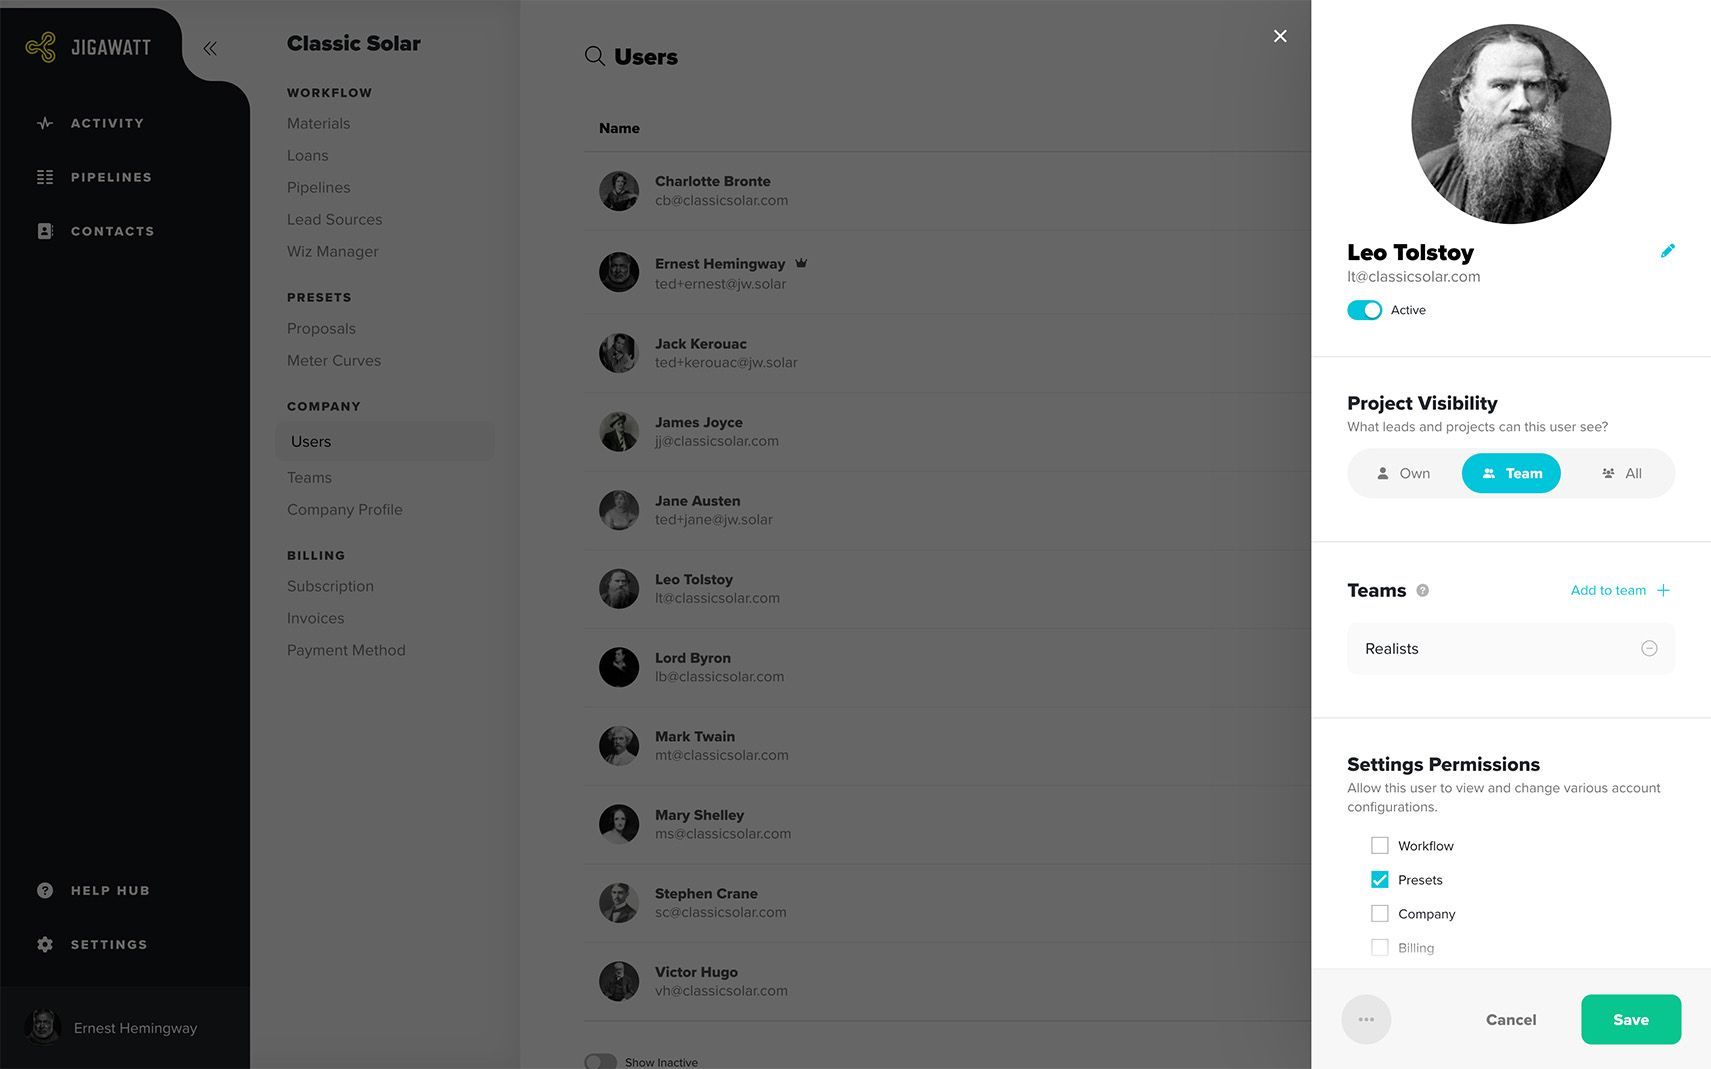Open the Activity section in the sidebar
1711x1069 pixels.
pos(91,123)
